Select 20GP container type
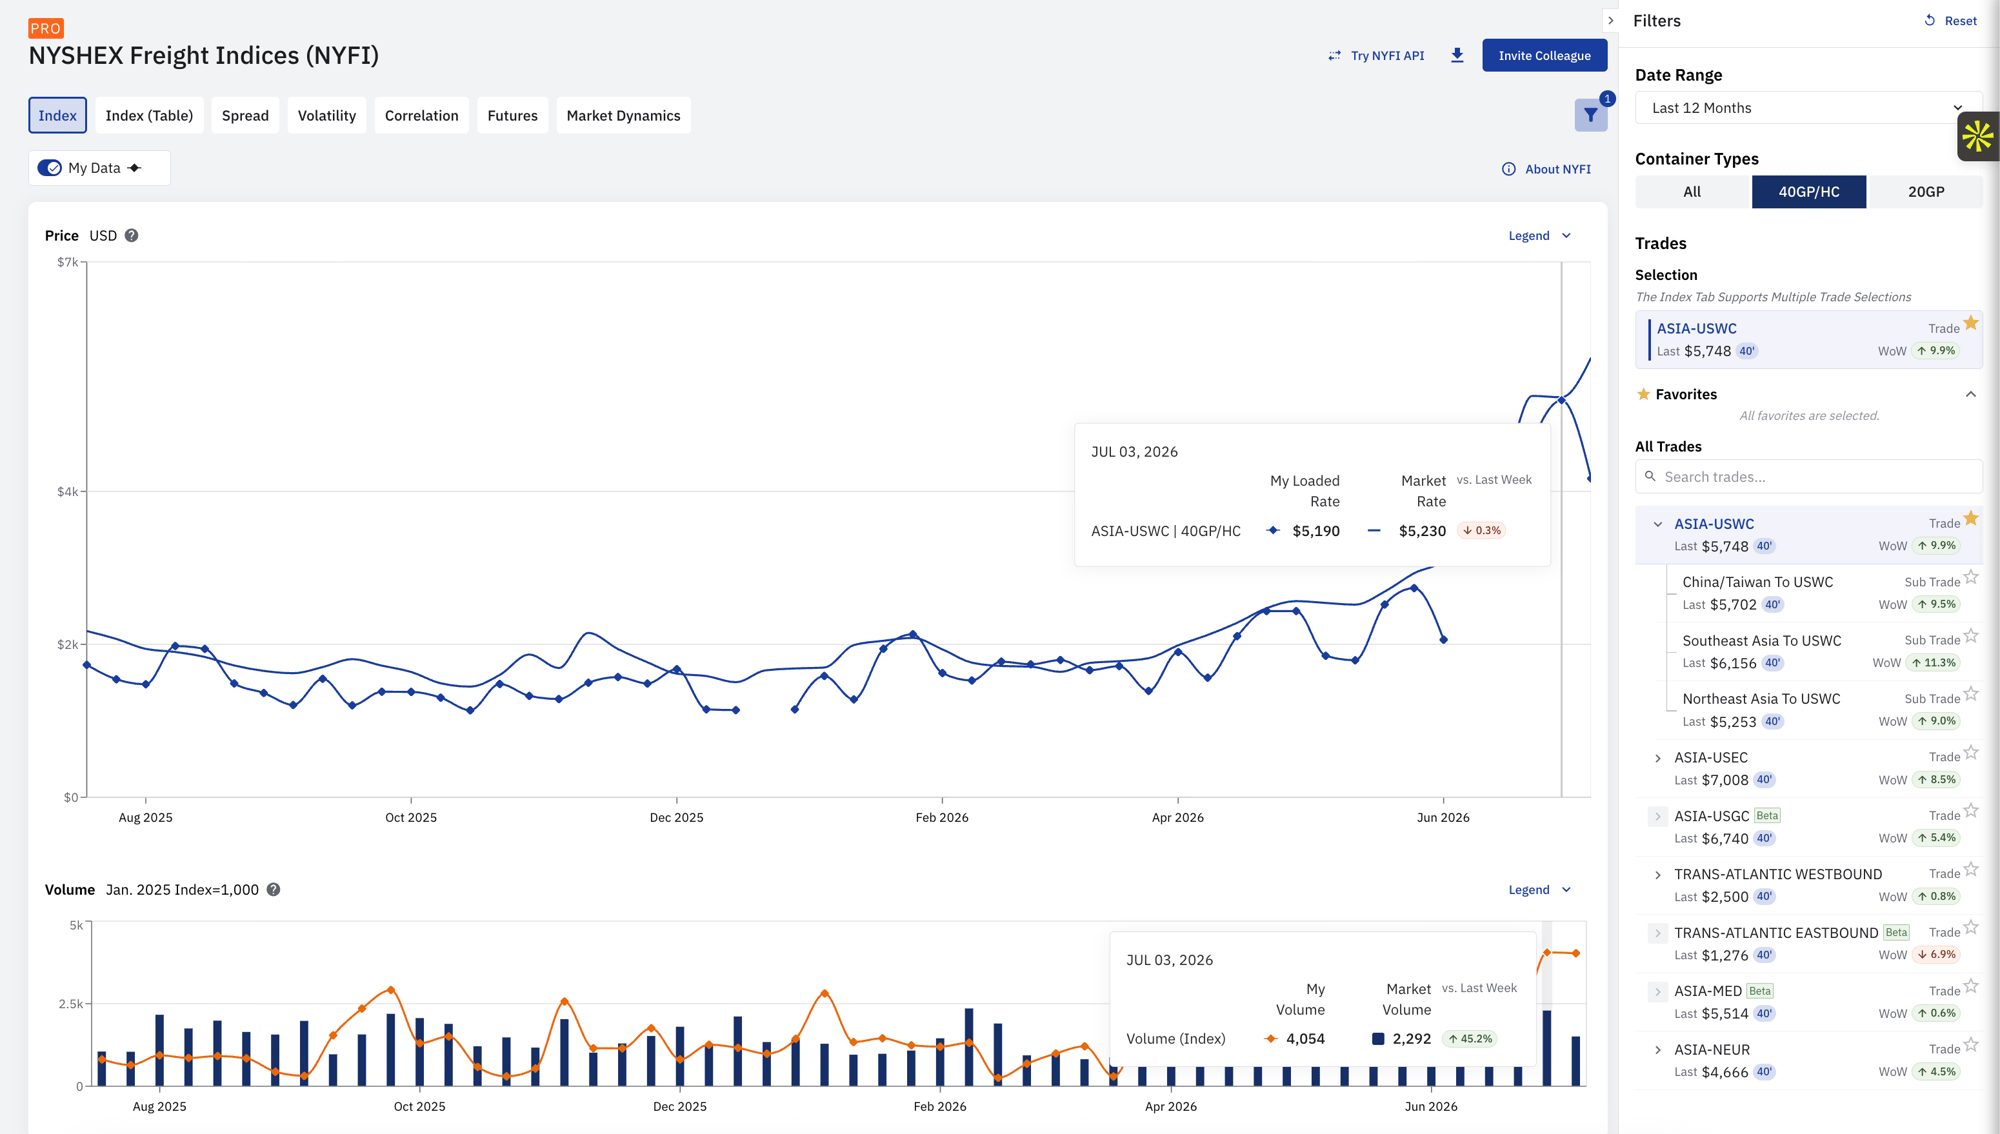2000x1134 pixels. coord(1925,192)
